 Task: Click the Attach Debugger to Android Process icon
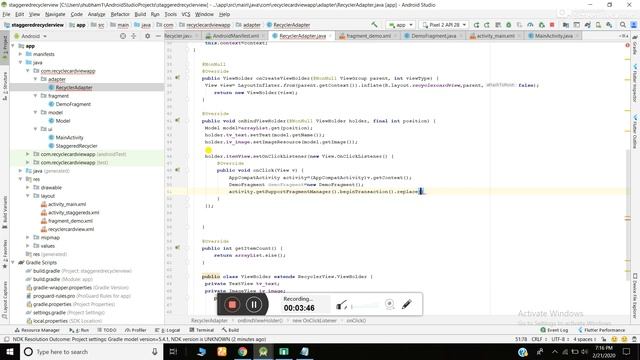coord(541,25)
